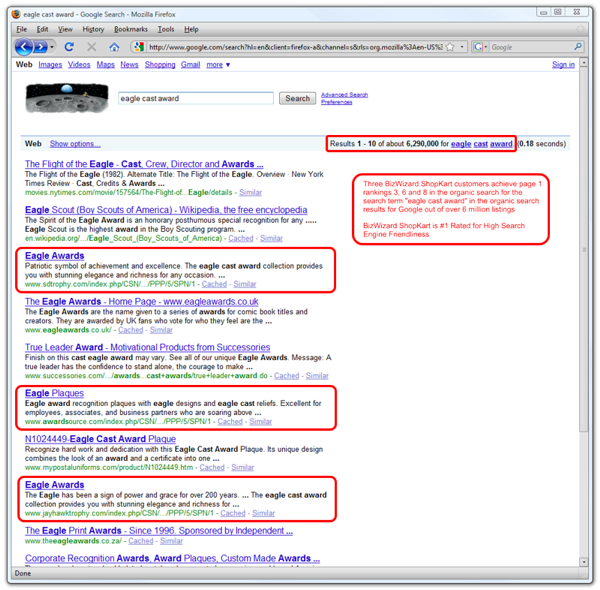Expand the Google 'more' dropdown

[x=218, y=65]
